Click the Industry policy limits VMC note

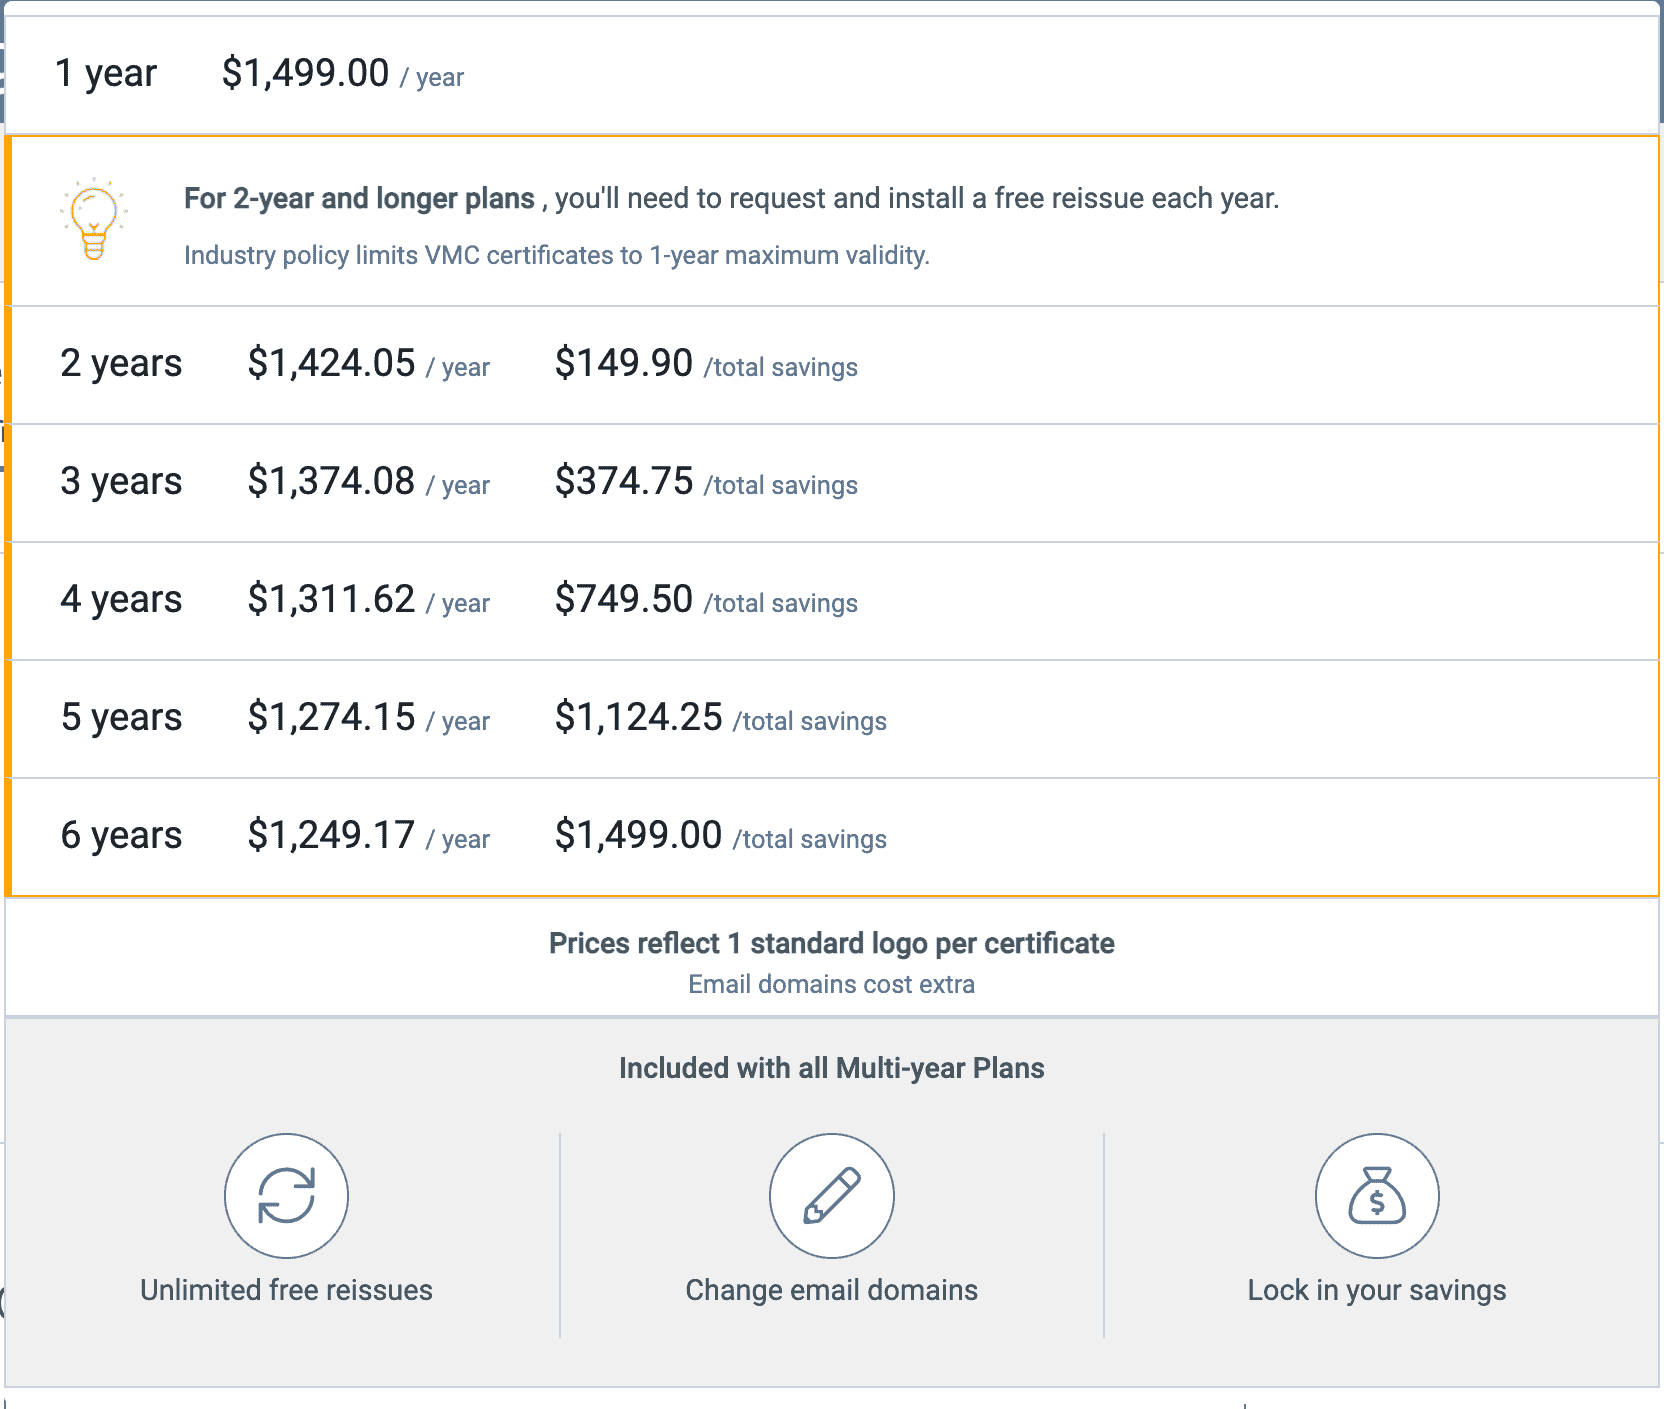[x=556, y=256]
